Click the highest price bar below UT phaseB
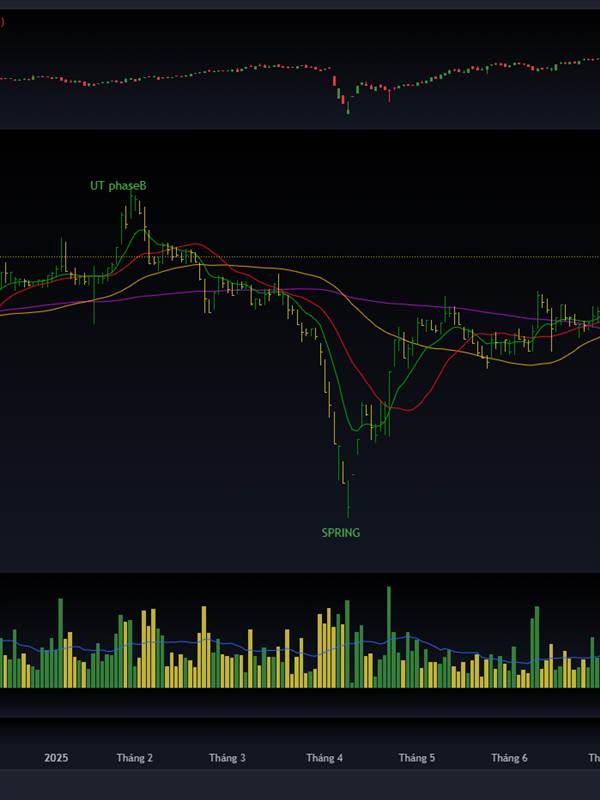 131,205
